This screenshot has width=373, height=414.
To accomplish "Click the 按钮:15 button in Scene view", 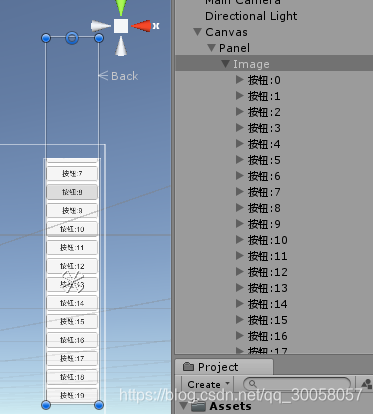I will click(72, 321).
